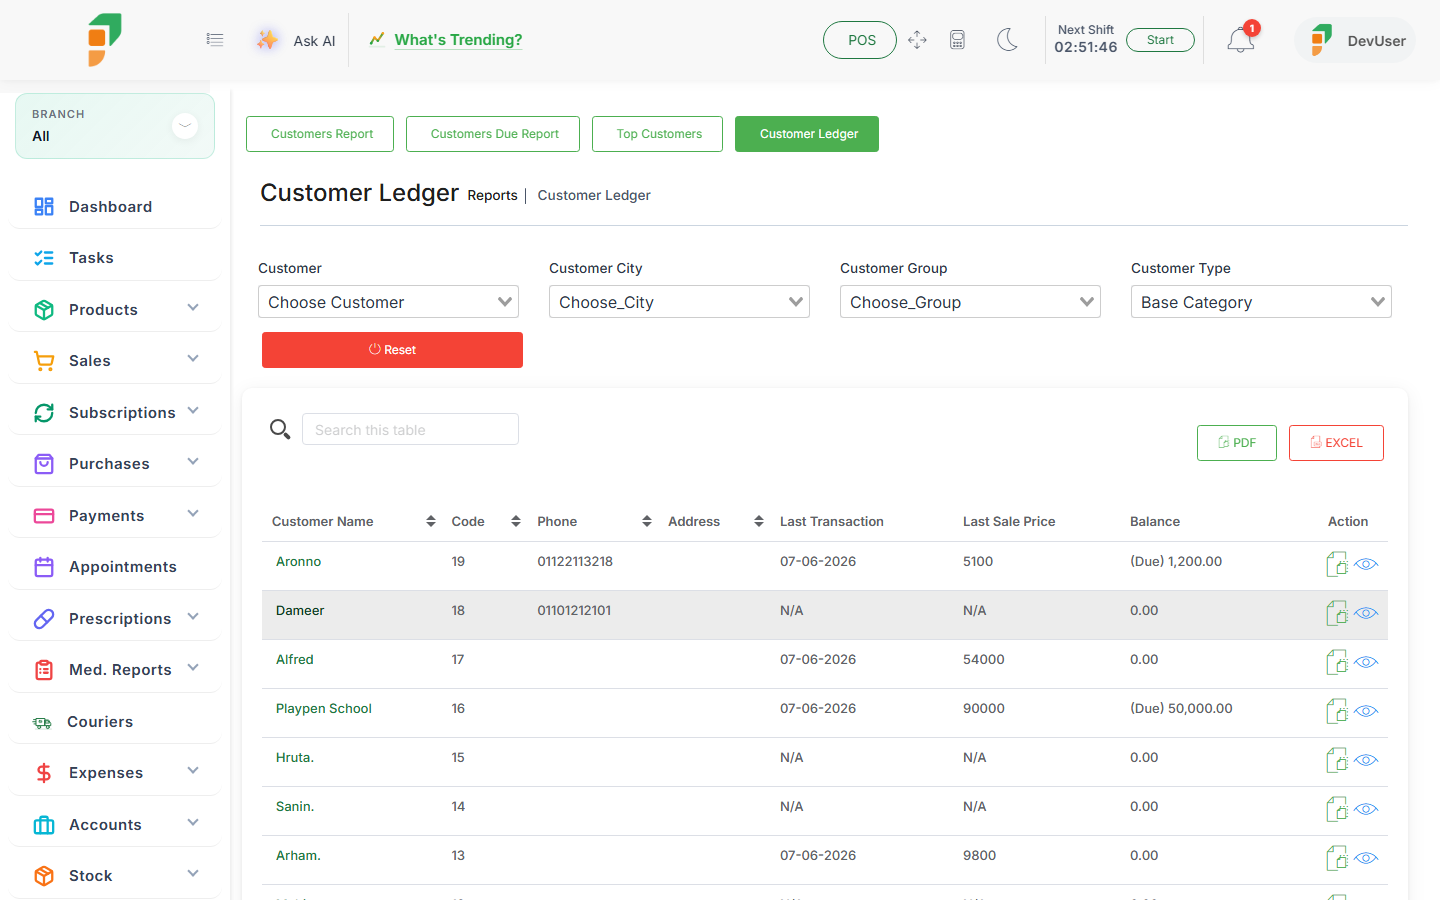Focus the Search this table field
The image size is (1440, 900).
tap(410, 429)
